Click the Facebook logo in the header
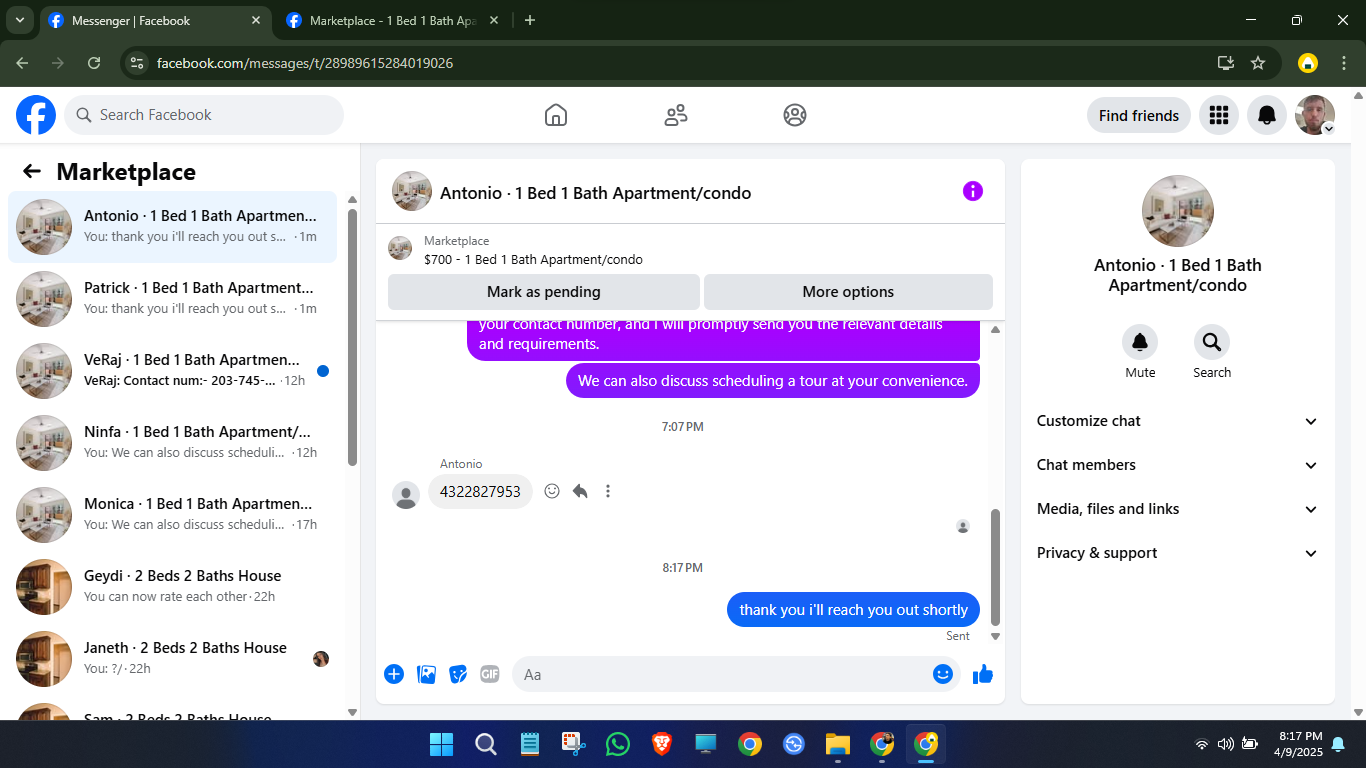 [x=36, y=115]
